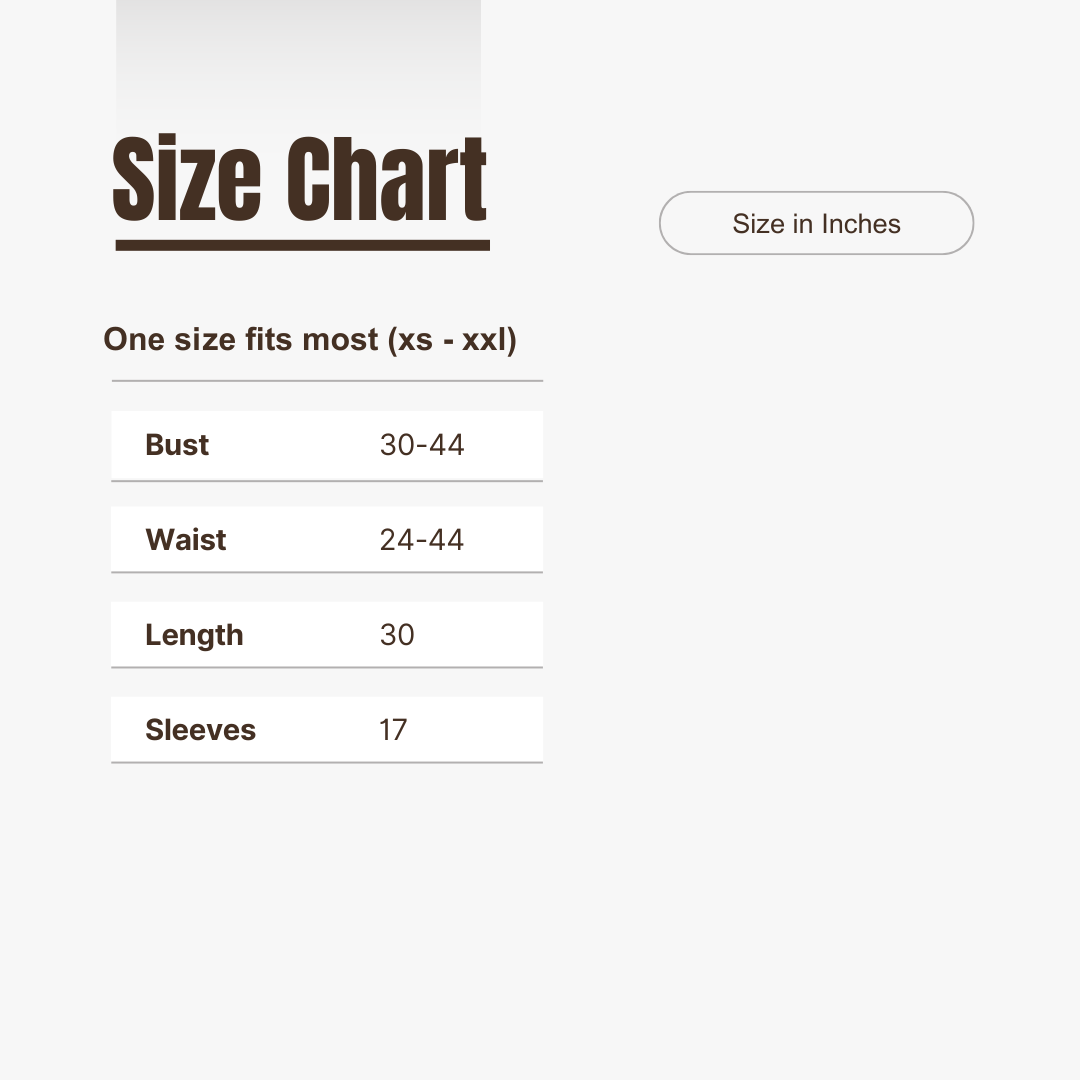The image size is (1080, 1080).
Task: Click the "Waist" row label
Action: pyautogui.click(x=186, y=540)
